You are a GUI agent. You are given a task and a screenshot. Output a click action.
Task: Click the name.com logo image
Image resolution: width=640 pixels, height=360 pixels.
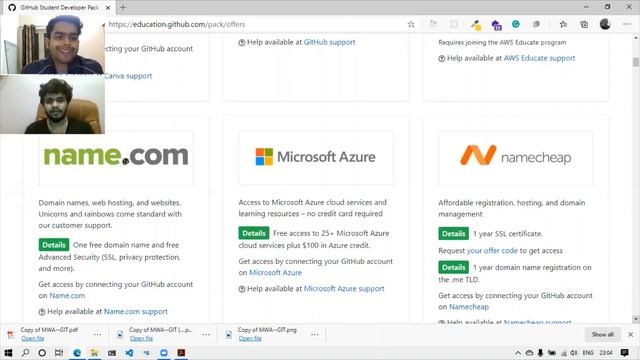coord(116,157)
